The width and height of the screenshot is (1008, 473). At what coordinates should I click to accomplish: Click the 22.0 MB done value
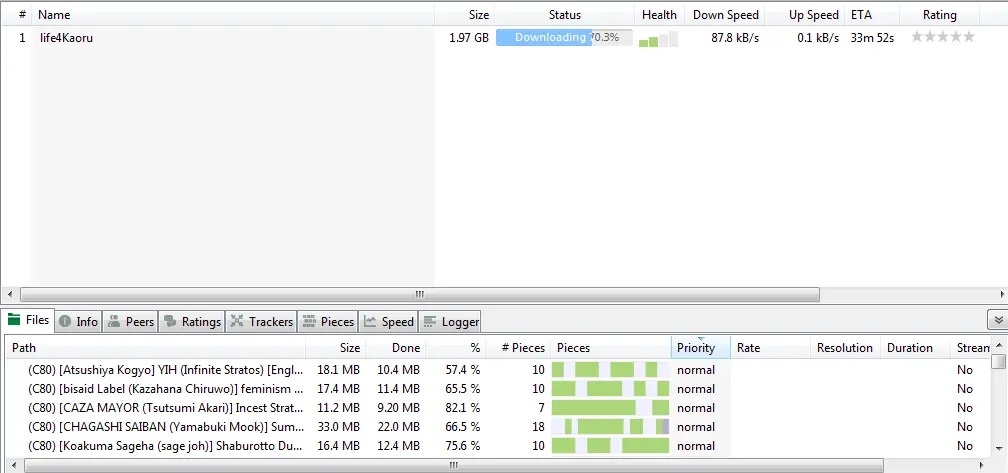[x=399, y=427]
